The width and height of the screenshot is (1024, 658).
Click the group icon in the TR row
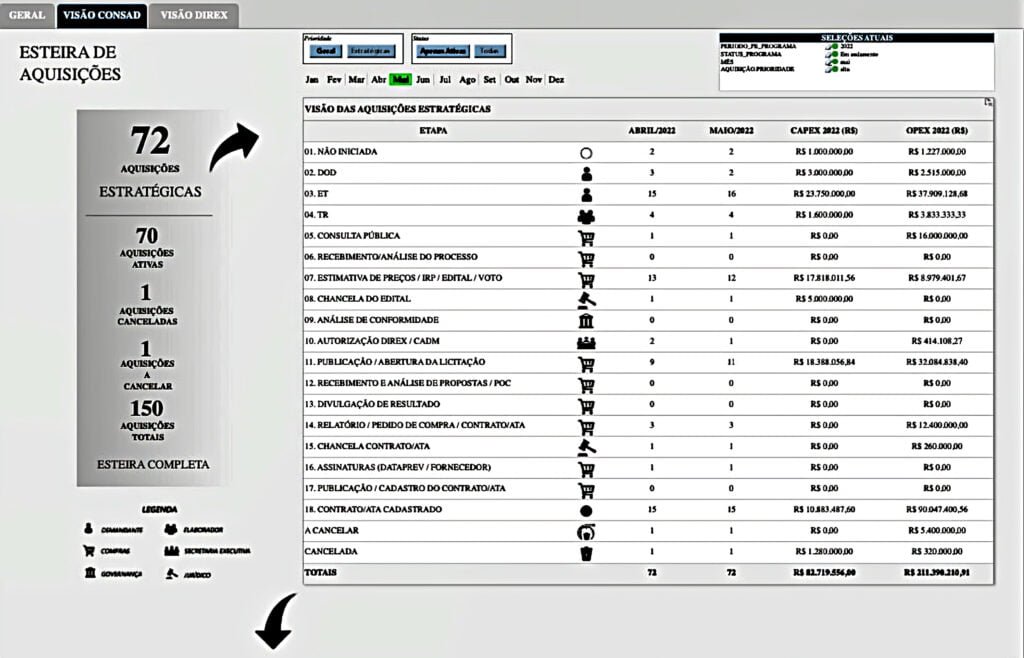click(x=586, y=215)
